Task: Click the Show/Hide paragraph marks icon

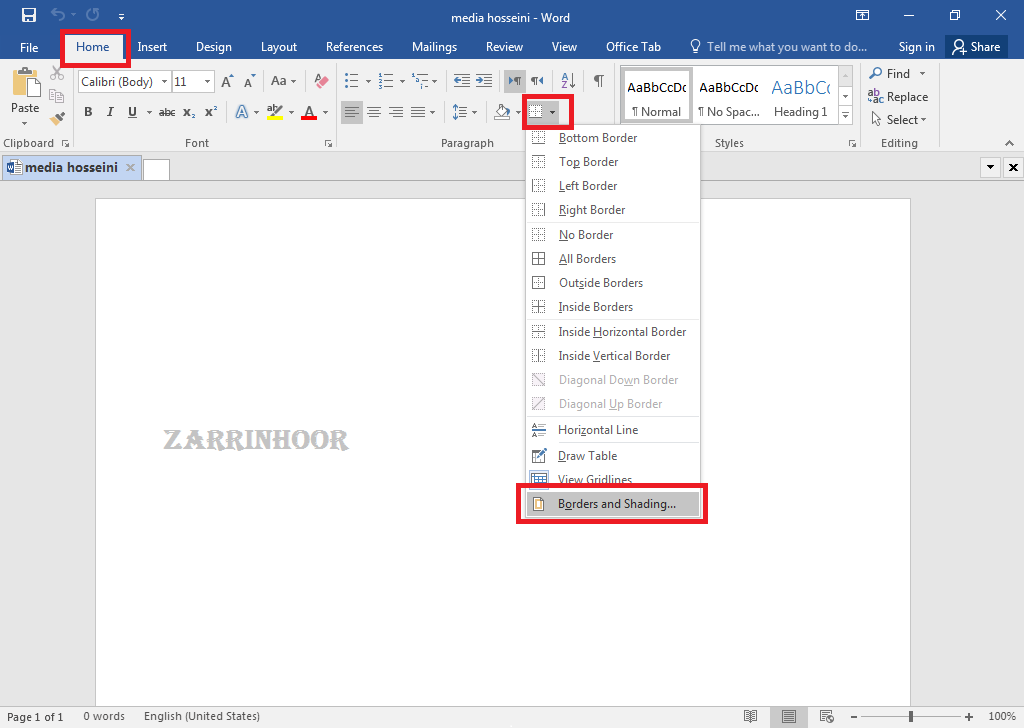Action: pyautogui.click(x=598, y=81)
